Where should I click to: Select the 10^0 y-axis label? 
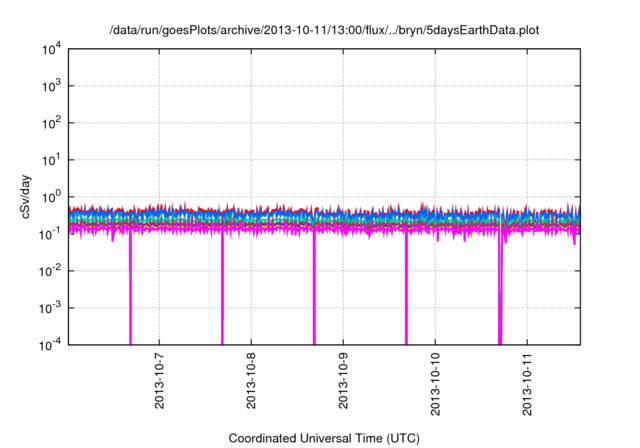[52, 197]
